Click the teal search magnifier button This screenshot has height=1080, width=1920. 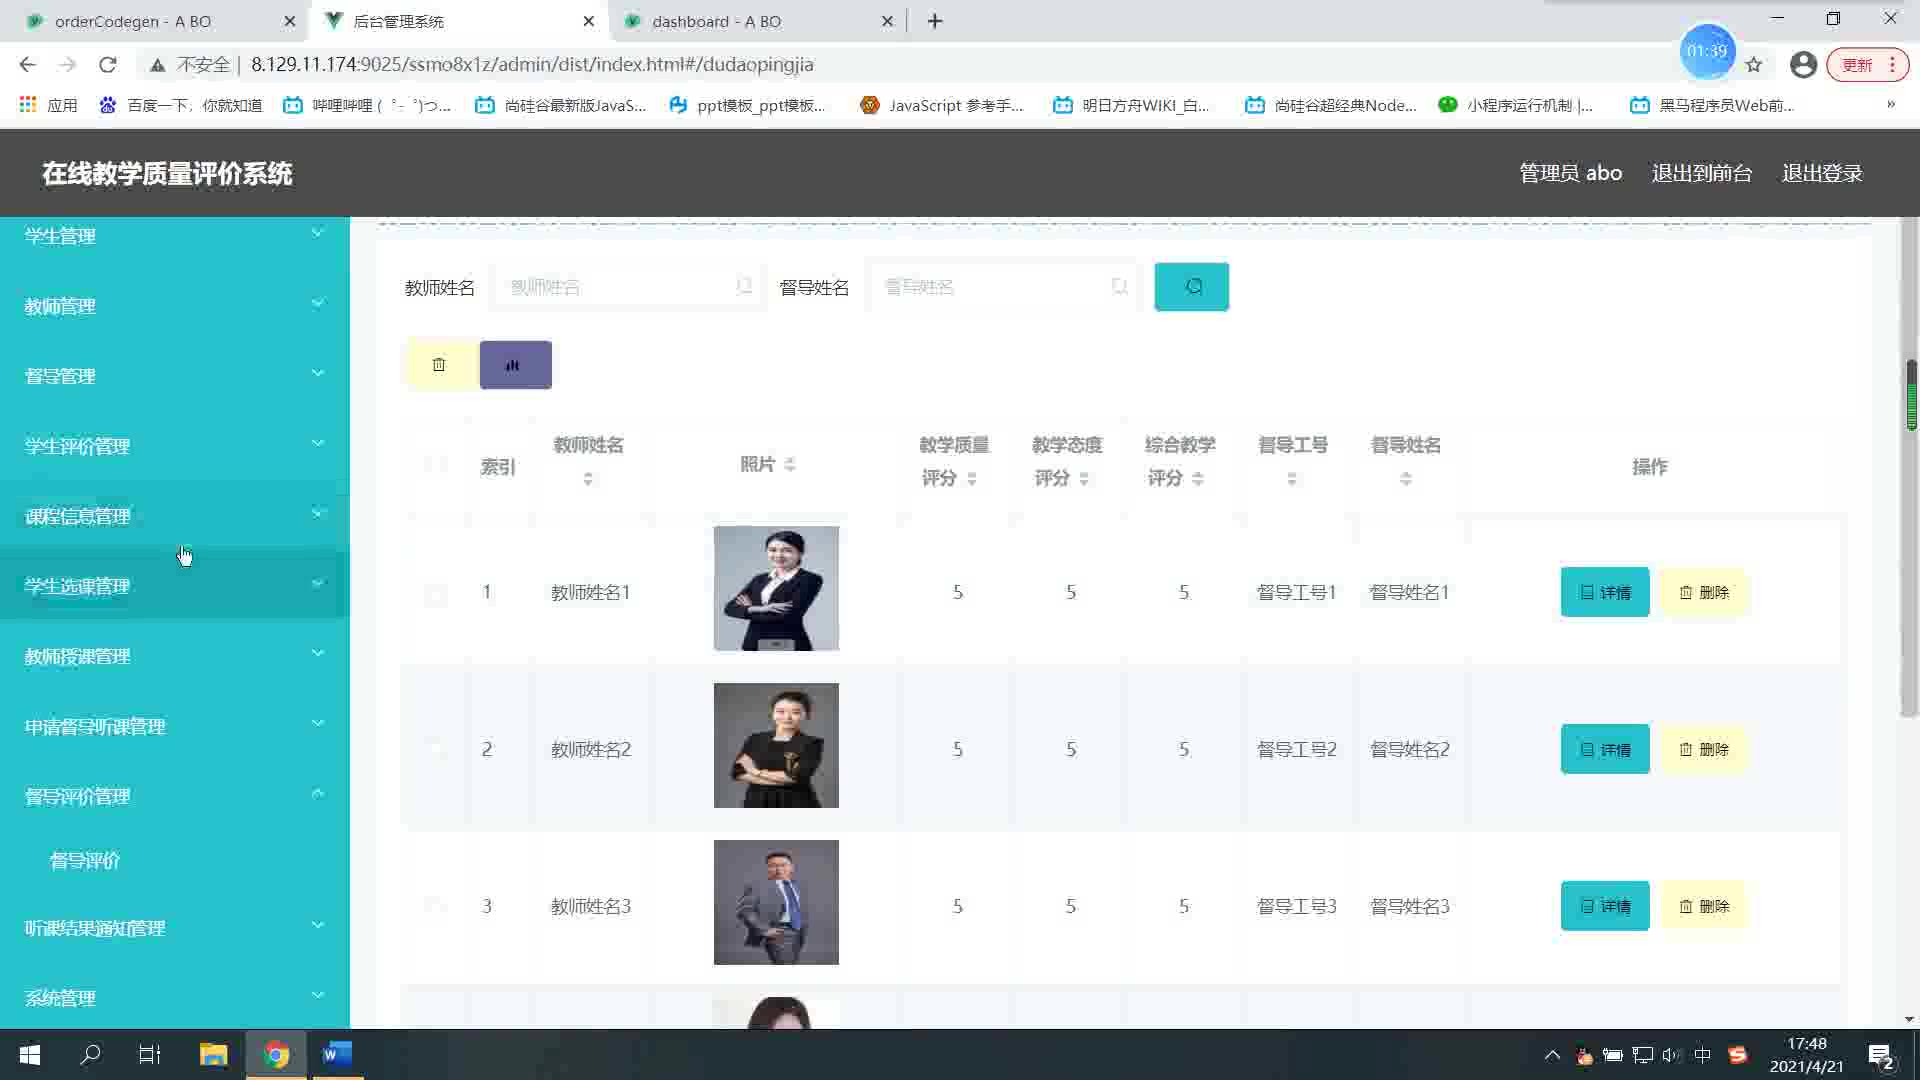point(1191,287)
